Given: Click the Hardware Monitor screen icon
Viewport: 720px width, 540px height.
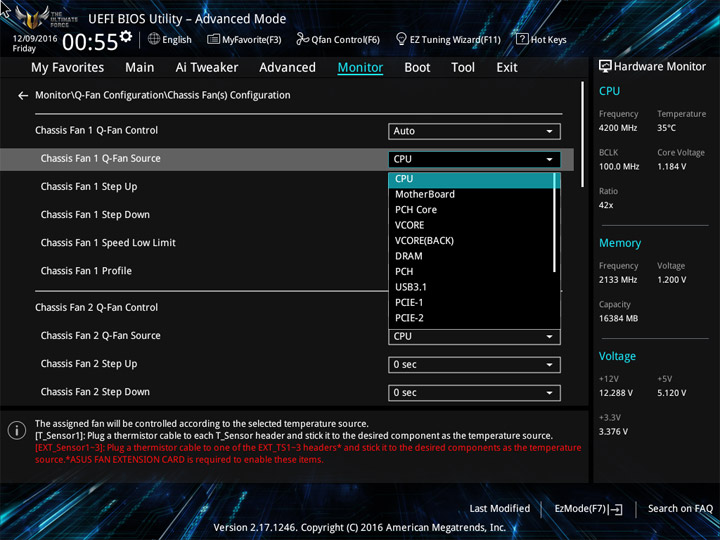Looking at the screenshot, I should point(605,67).
